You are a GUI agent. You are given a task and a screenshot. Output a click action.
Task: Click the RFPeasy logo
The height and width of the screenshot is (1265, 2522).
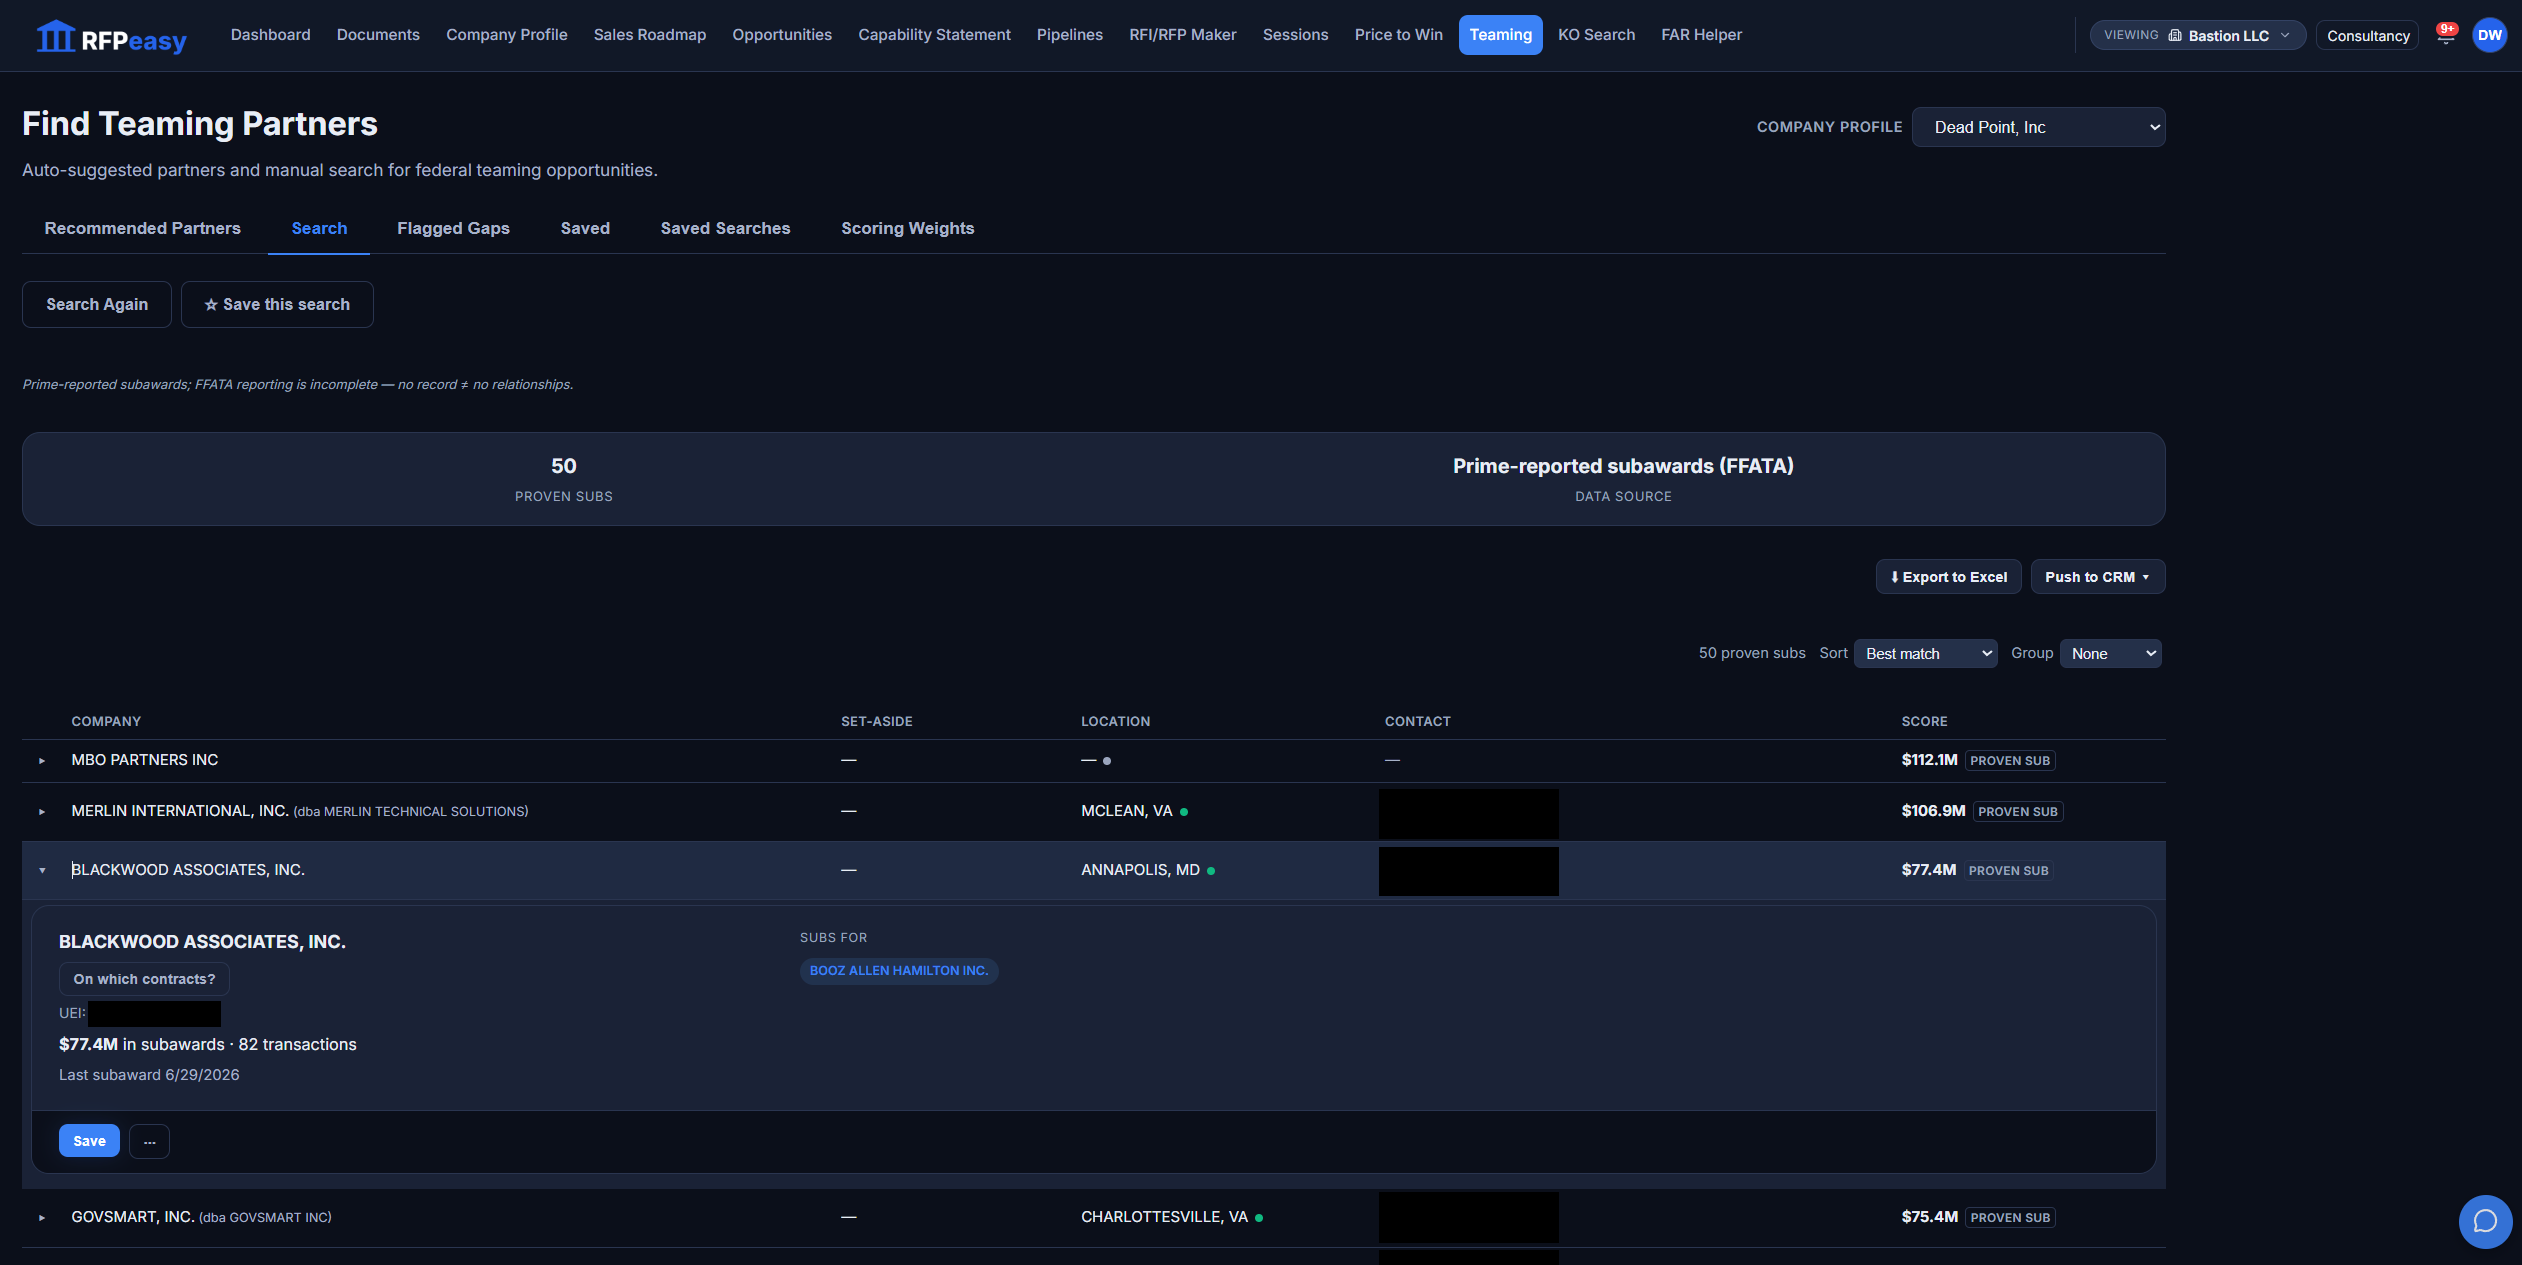tap(111, 38)
